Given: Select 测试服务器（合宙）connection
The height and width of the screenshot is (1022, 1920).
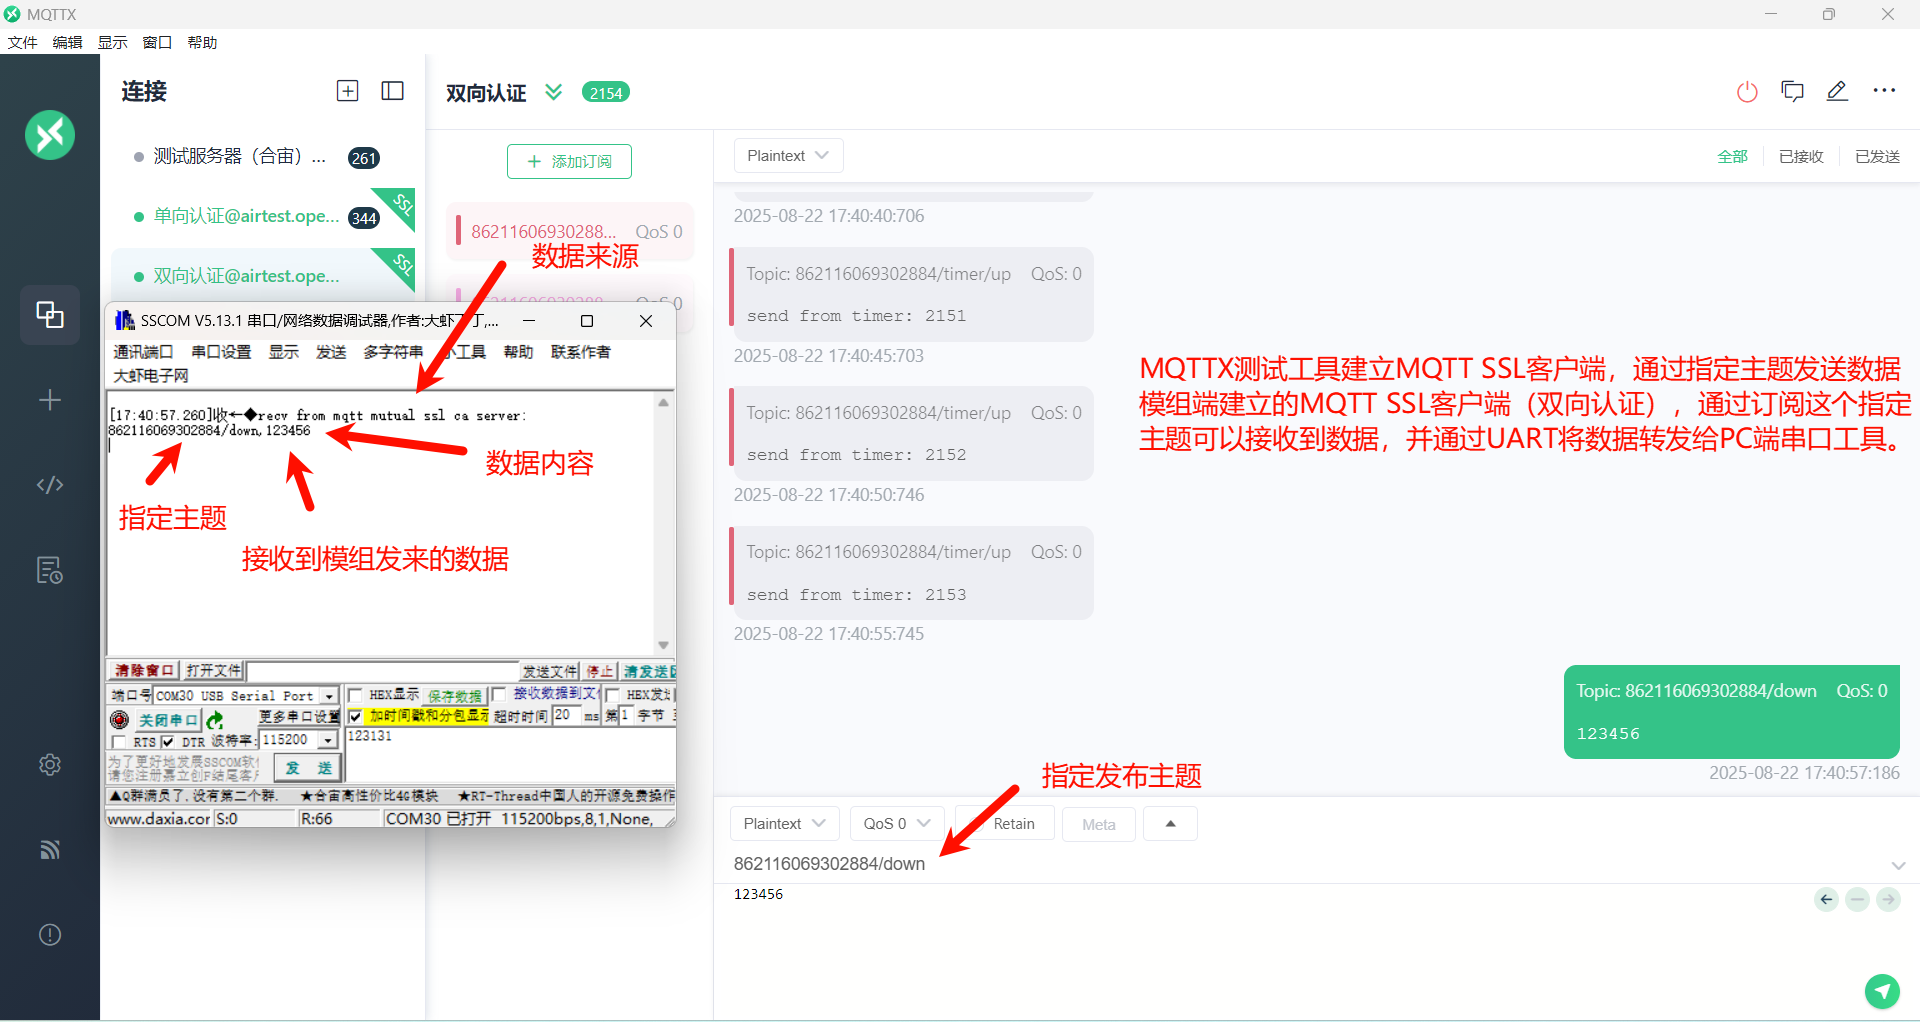Looking at the screenshot, I should coord(263,157).
